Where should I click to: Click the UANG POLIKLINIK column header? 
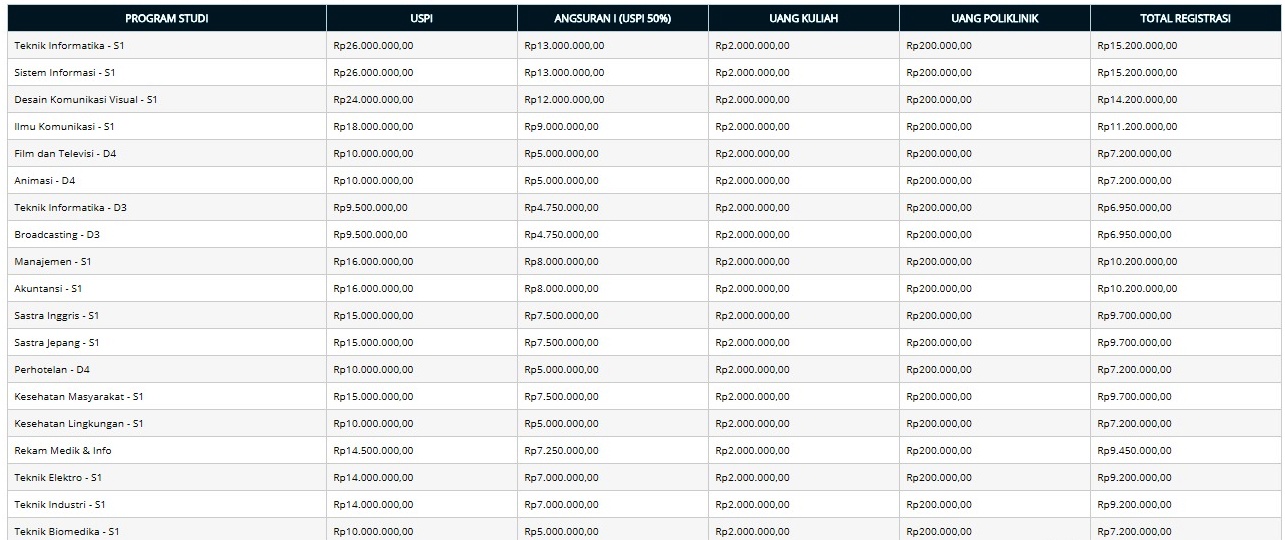click(x=994, y=18)
